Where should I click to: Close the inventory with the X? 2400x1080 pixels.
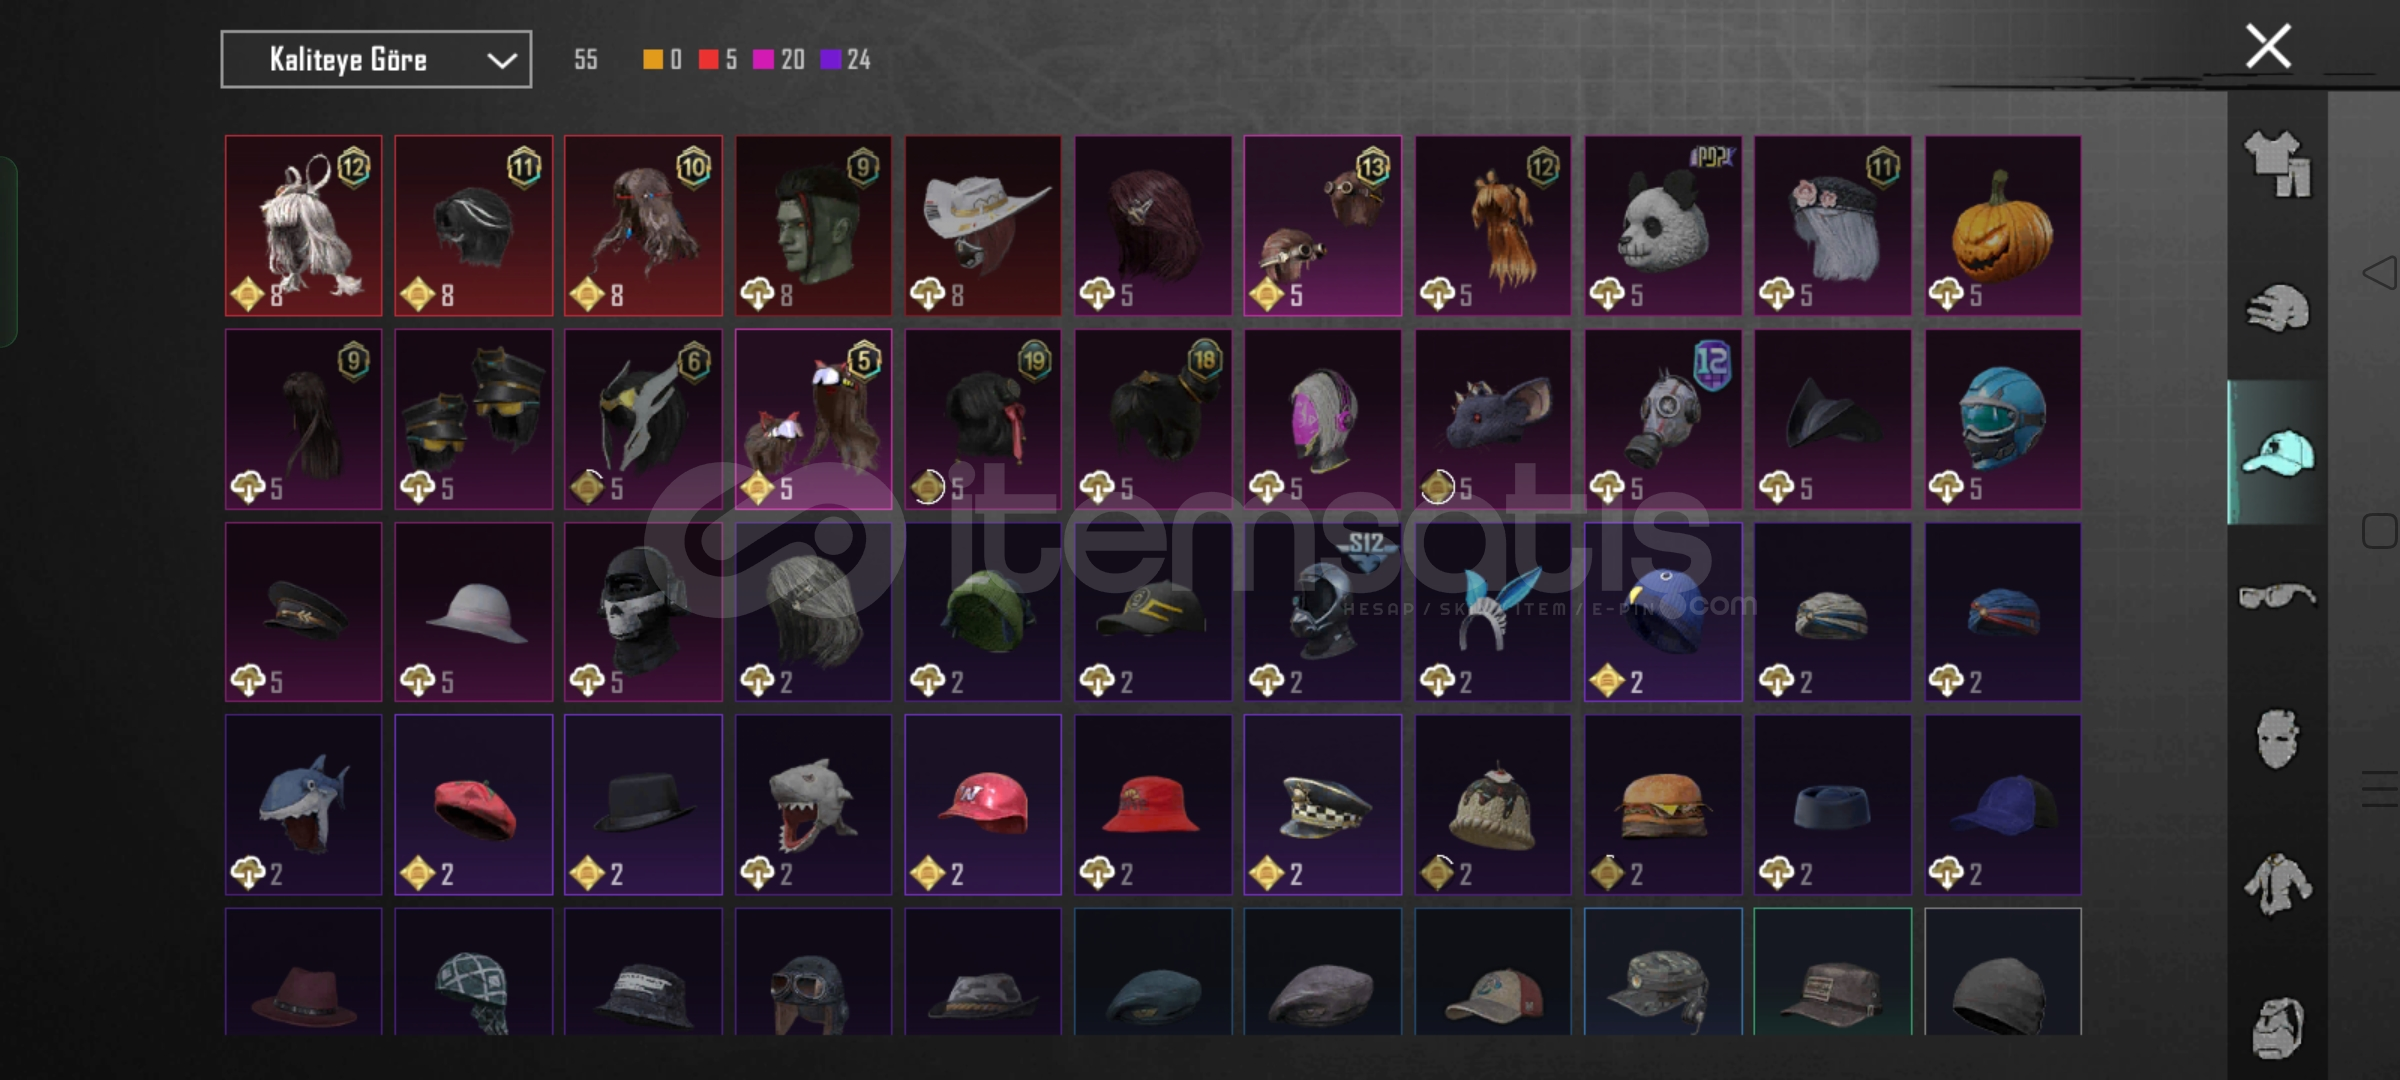2268,46
